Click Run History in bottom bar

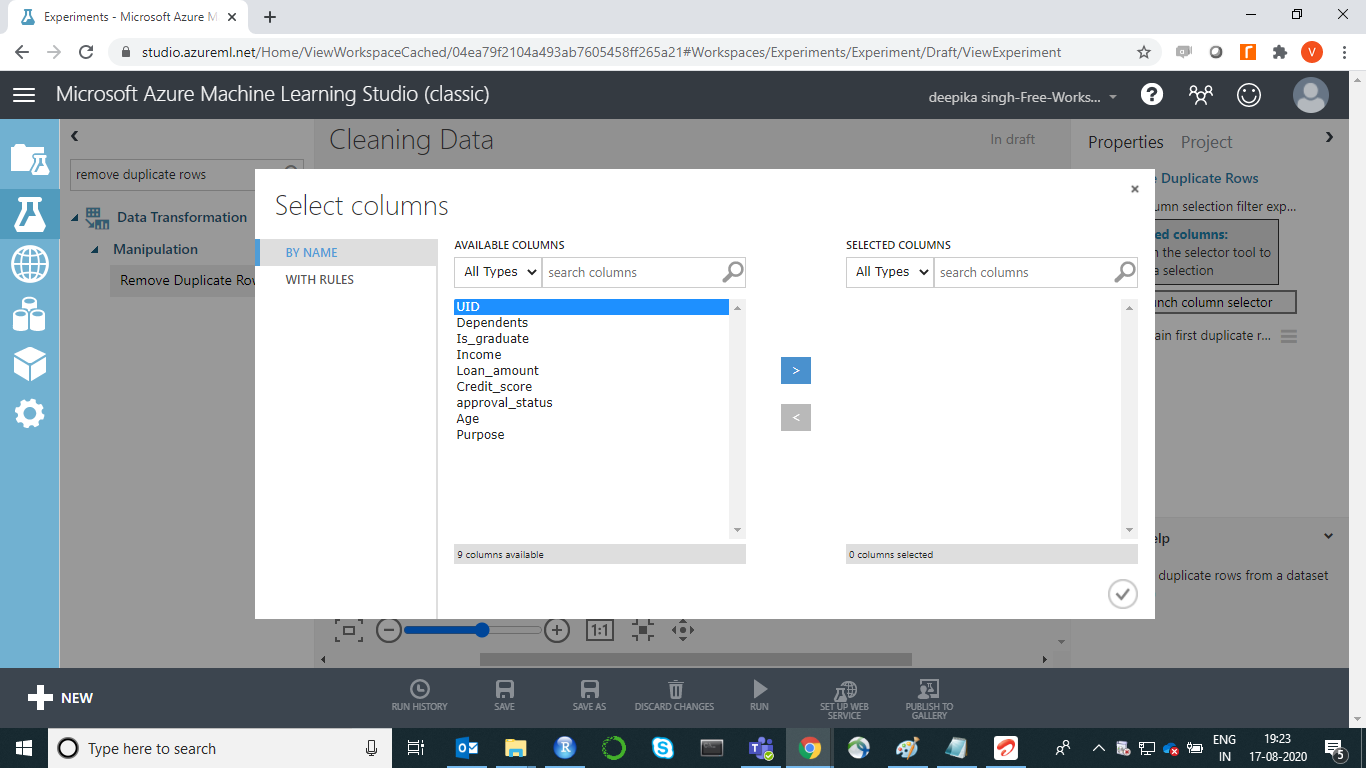pyautogui.click(x=420, y=695)
